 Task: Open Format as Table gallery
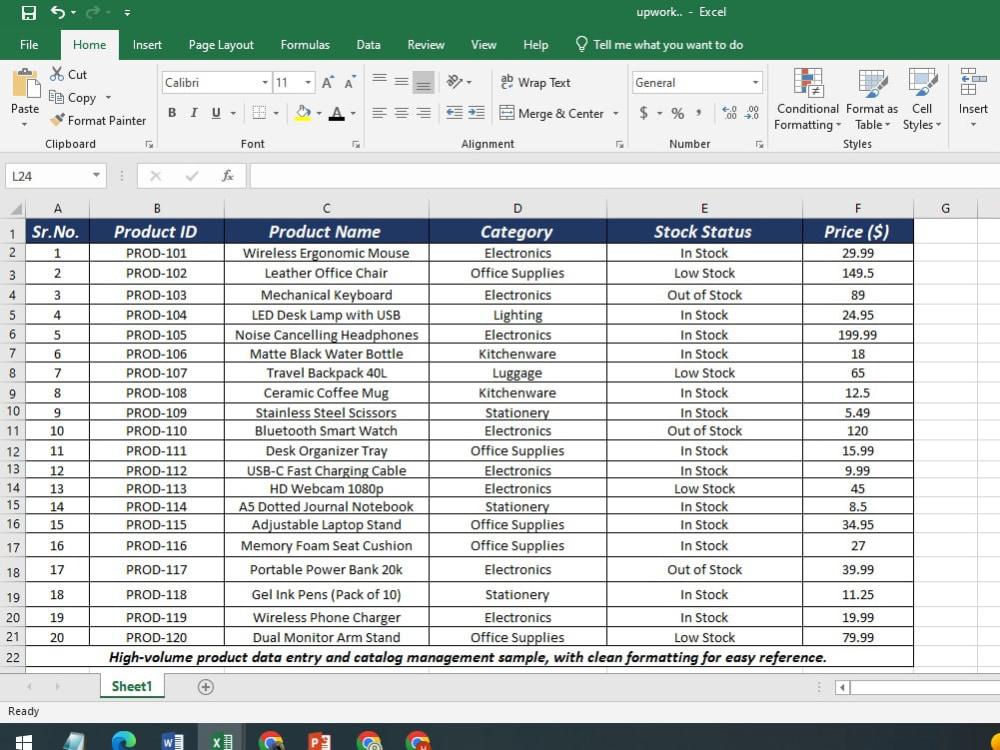coord(872,99)
